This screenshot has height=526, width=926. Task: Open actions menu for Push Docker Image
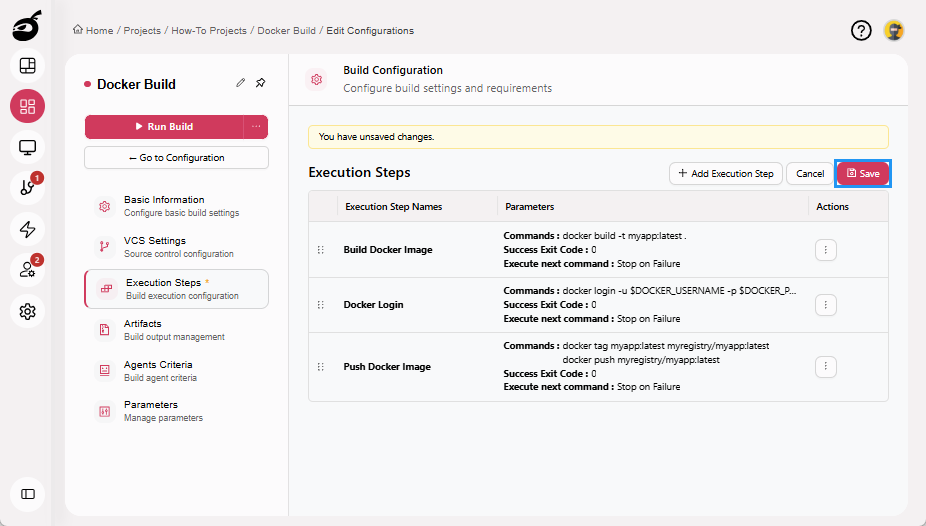(826, 367)
